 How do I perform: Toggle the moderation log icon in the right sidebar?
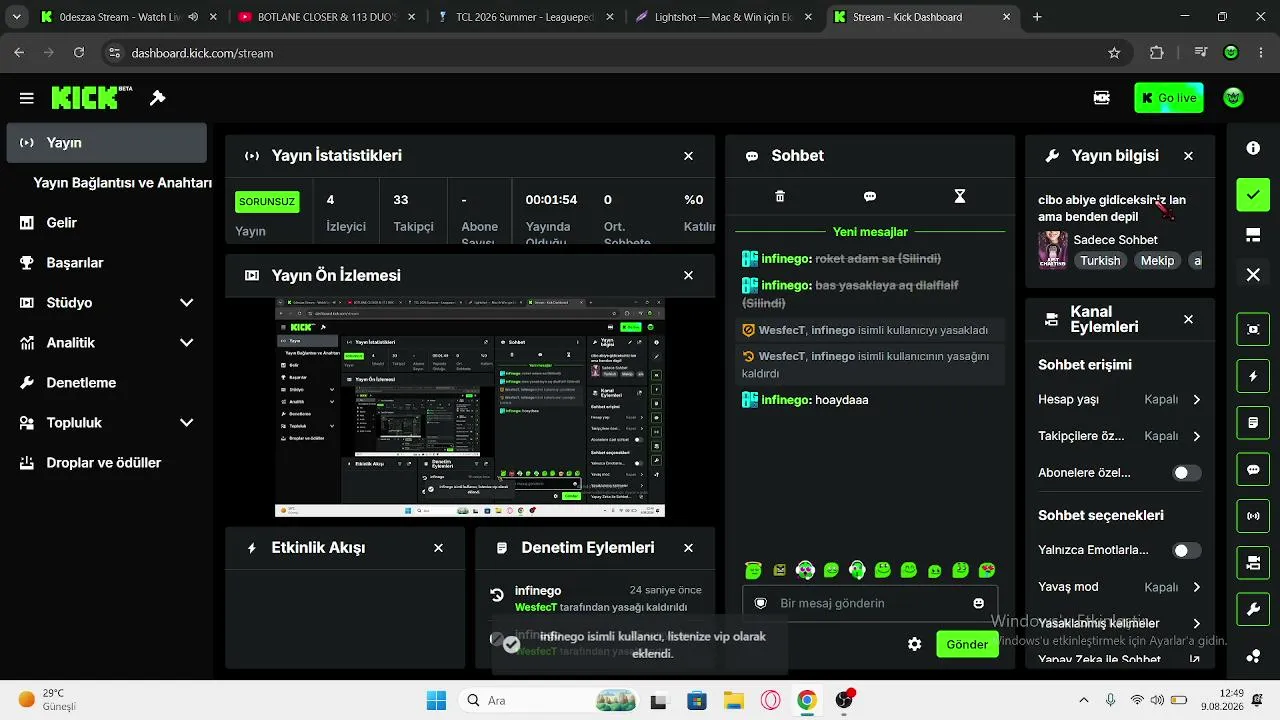pos(1253,423)
